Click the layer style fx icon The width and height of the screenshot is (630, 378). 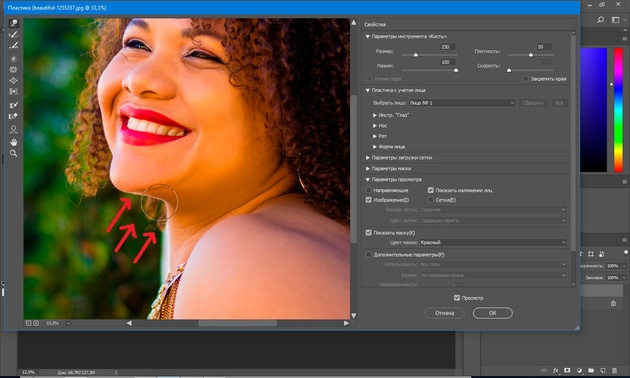556,370
